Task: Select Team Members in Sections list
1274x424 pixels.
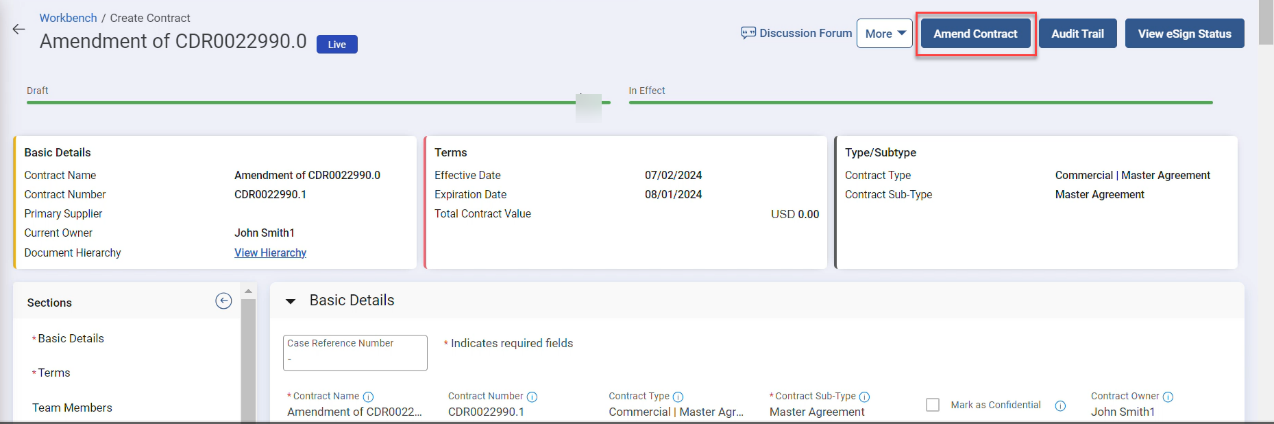Action: [x=72, y=408]
